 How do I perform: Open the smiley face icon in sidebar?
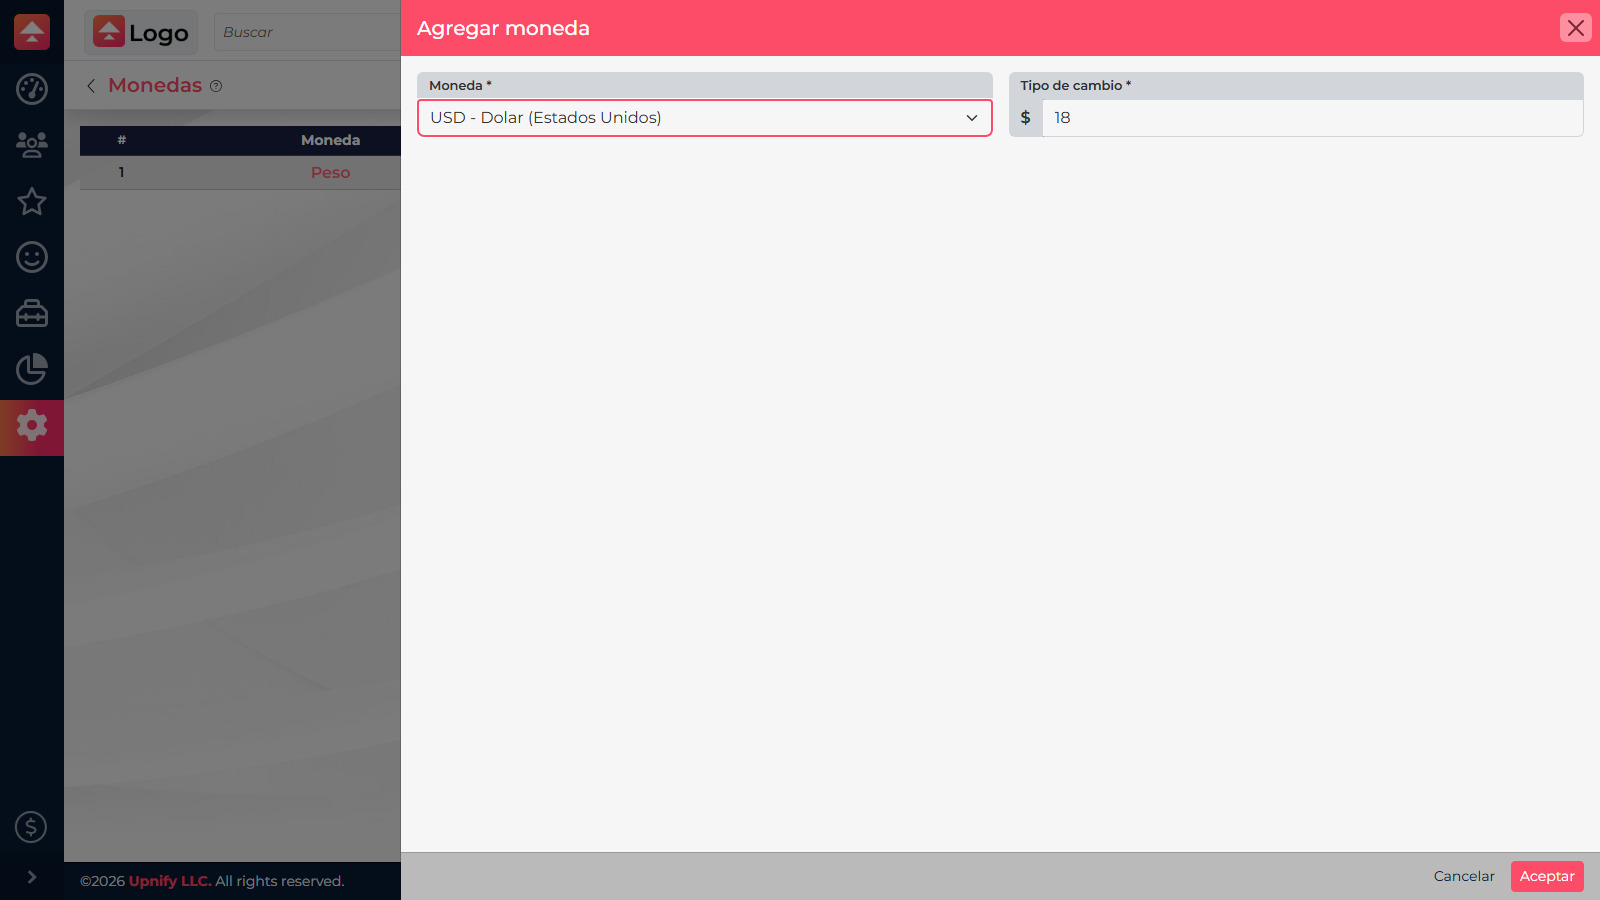click(x=32, y=257)
